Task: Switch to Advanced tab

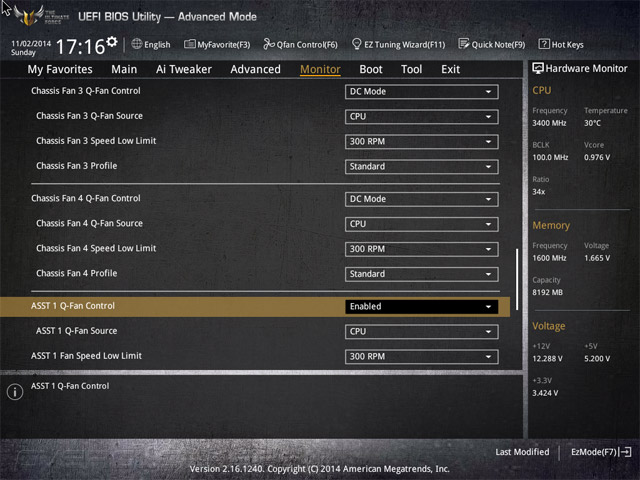Action: pyautogui.click(x=256, y=69)
